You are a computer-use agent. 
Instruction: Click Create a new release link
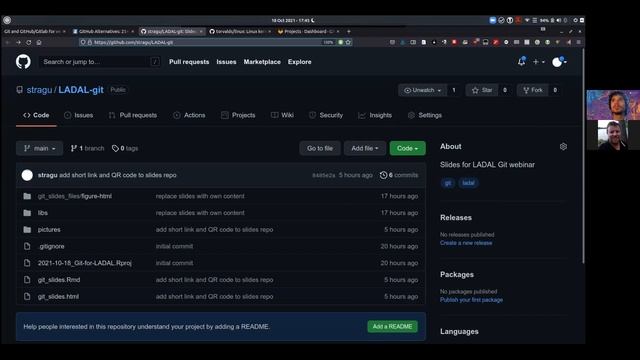pos(466,243)
